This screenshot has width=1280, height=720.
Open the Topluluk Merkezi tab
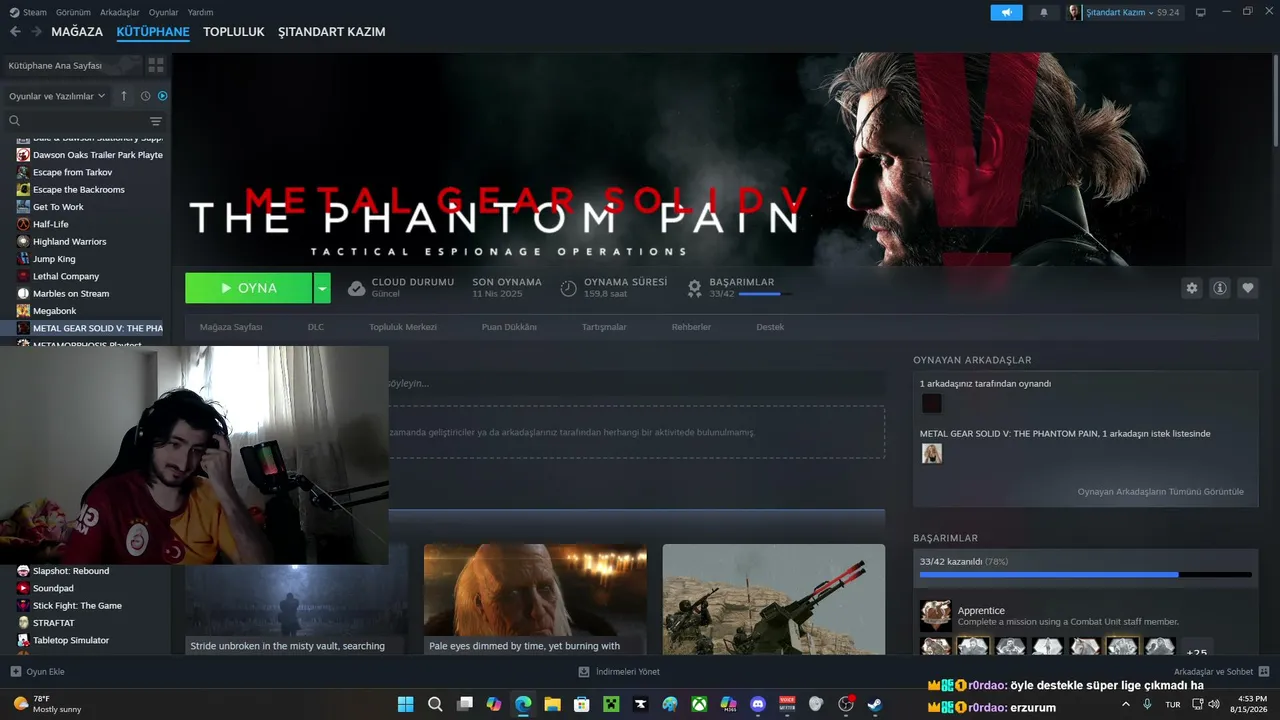point(403,327)
